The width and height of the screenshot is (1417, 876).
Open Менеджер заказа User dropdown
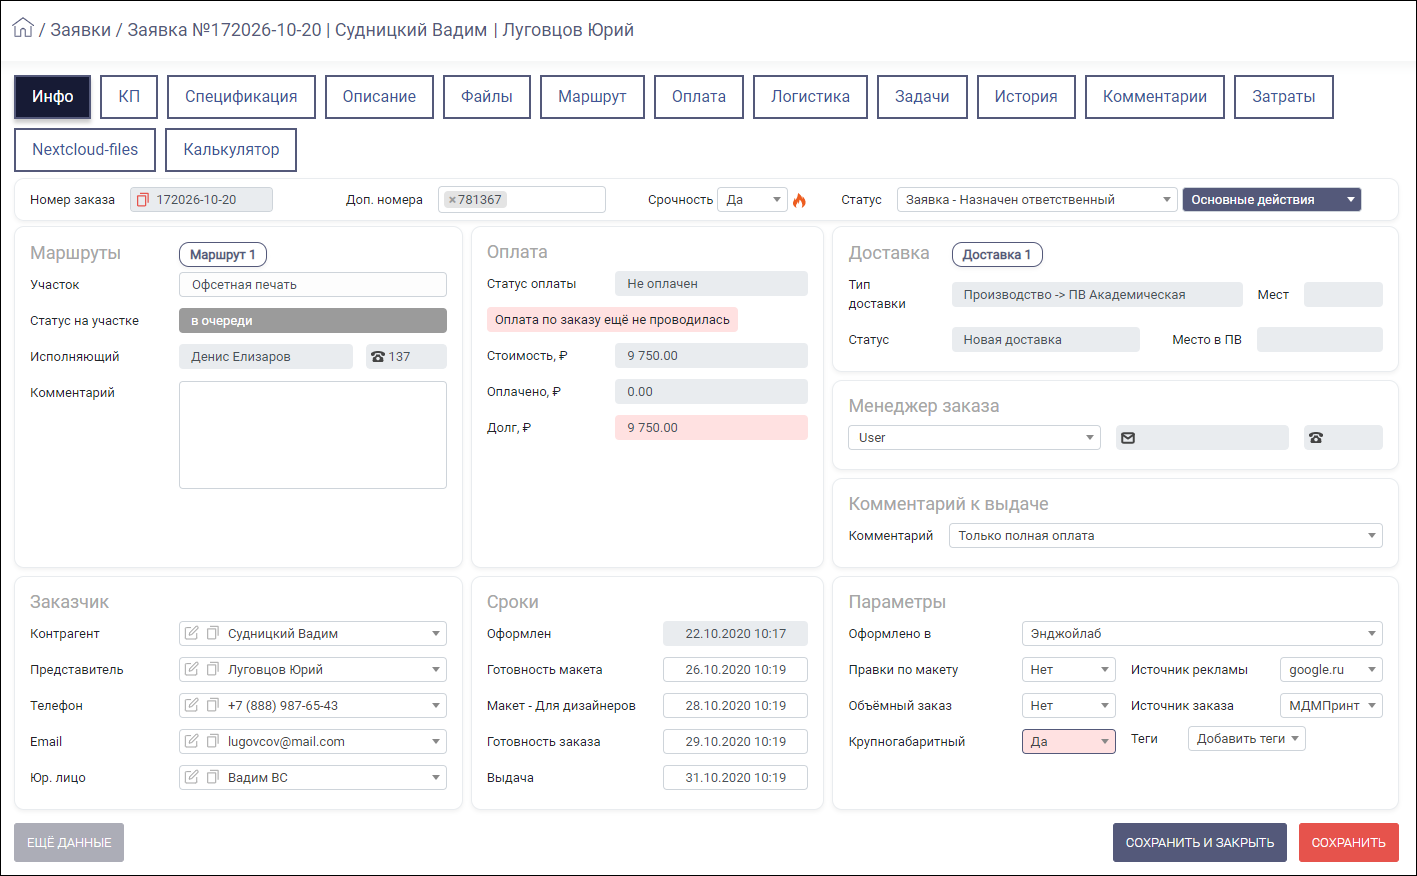pyautogui.click(x=974, y=438)
